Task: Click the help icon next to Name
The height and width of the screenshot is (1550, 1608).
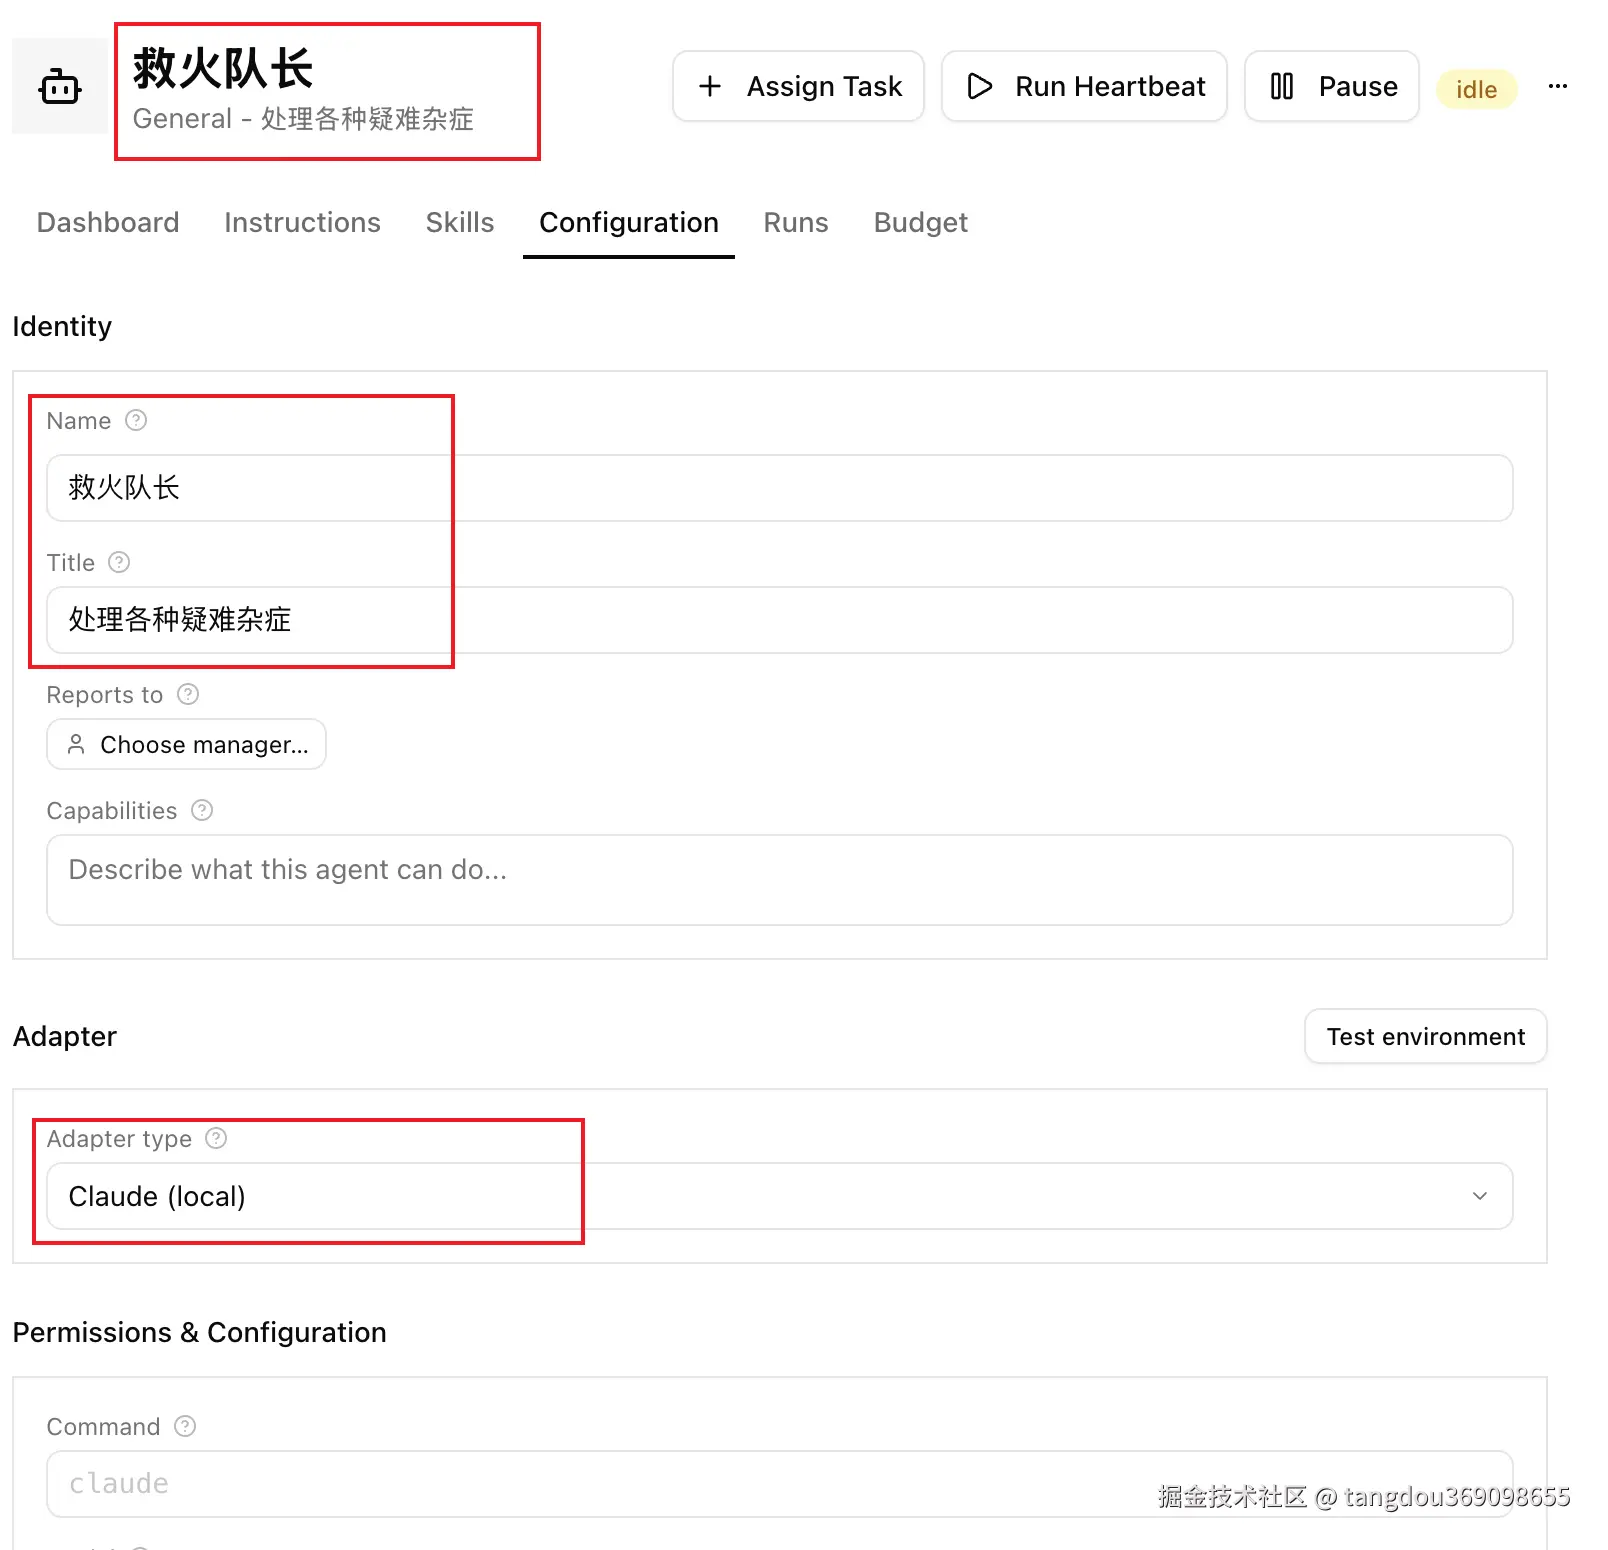Action: tap(136, 420)
